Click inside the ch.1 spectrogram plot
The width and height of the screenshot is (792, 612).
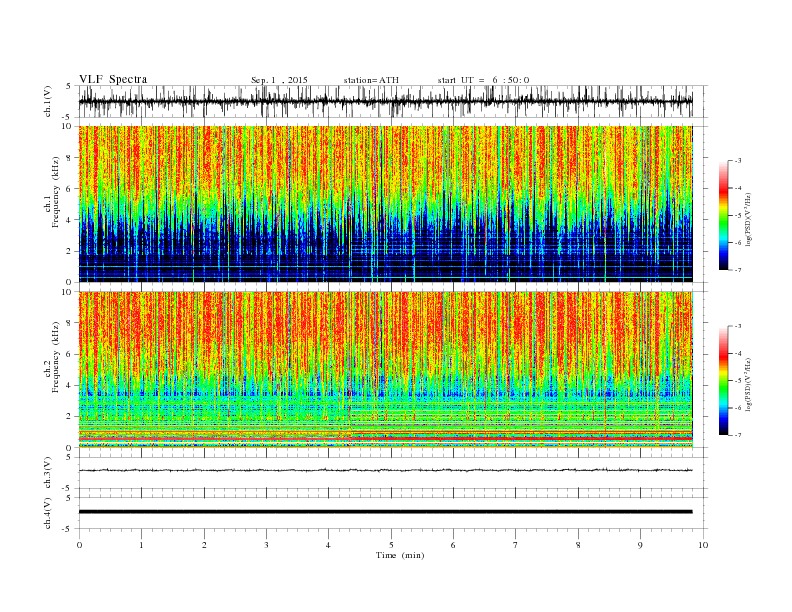click(385, 204)
